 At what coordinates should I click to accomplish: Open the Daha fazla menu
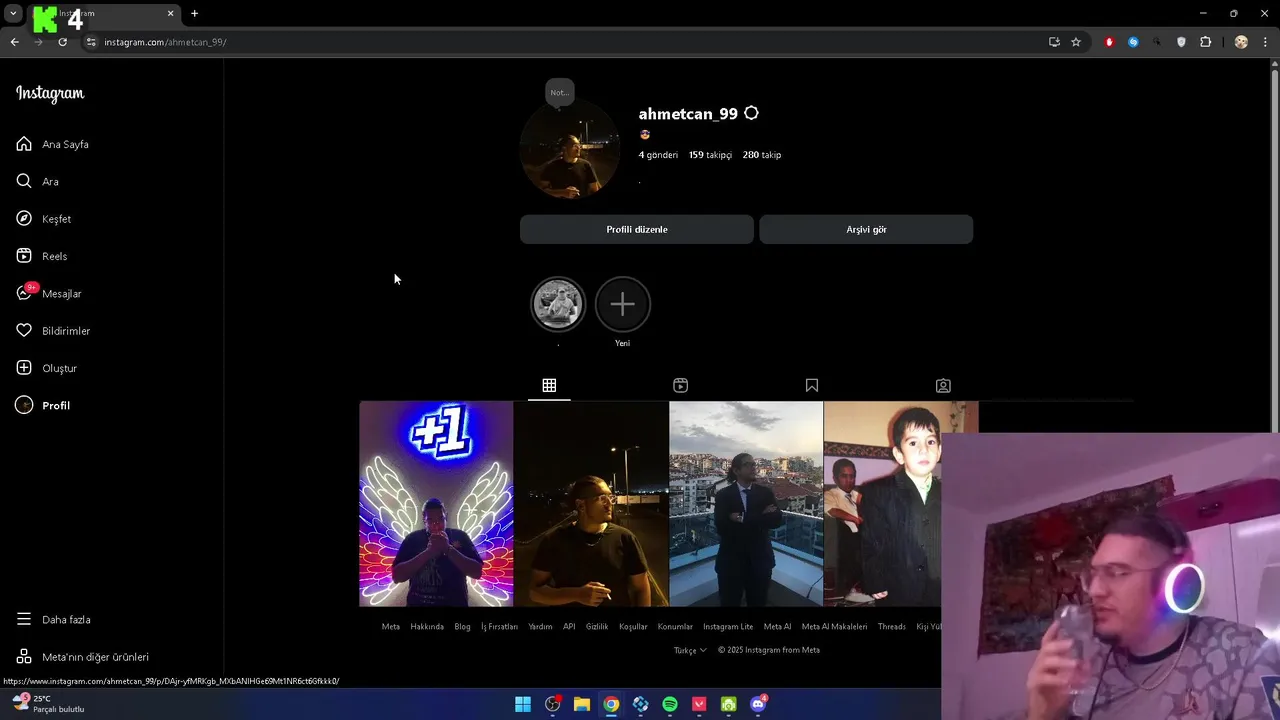(x=53, y=619)
